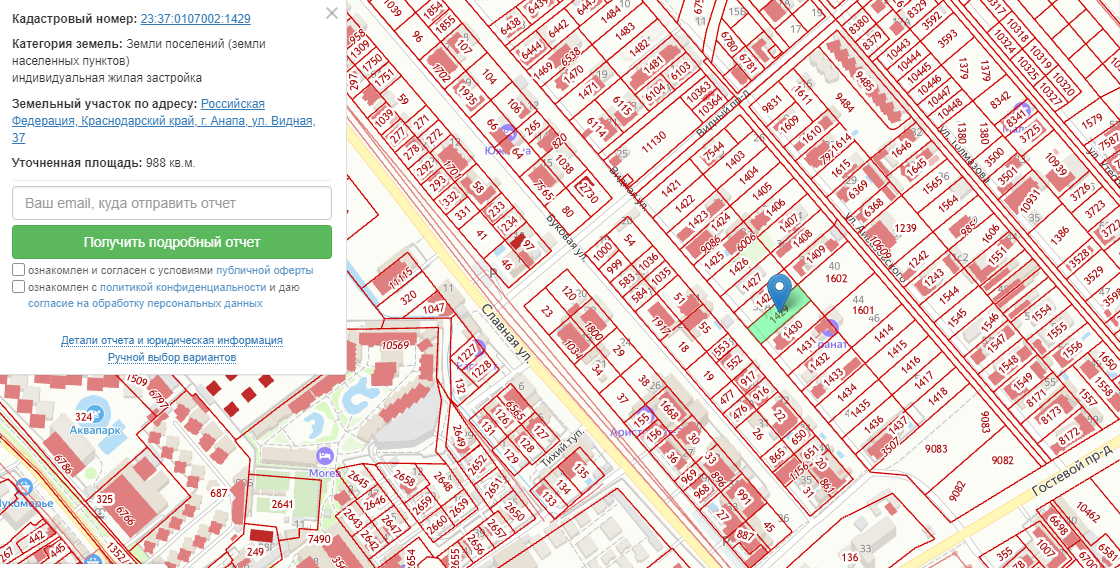Screen dimensions: 1120x568
Task: Click the Лукоморье shop icon
Action: tap(24, 487)
